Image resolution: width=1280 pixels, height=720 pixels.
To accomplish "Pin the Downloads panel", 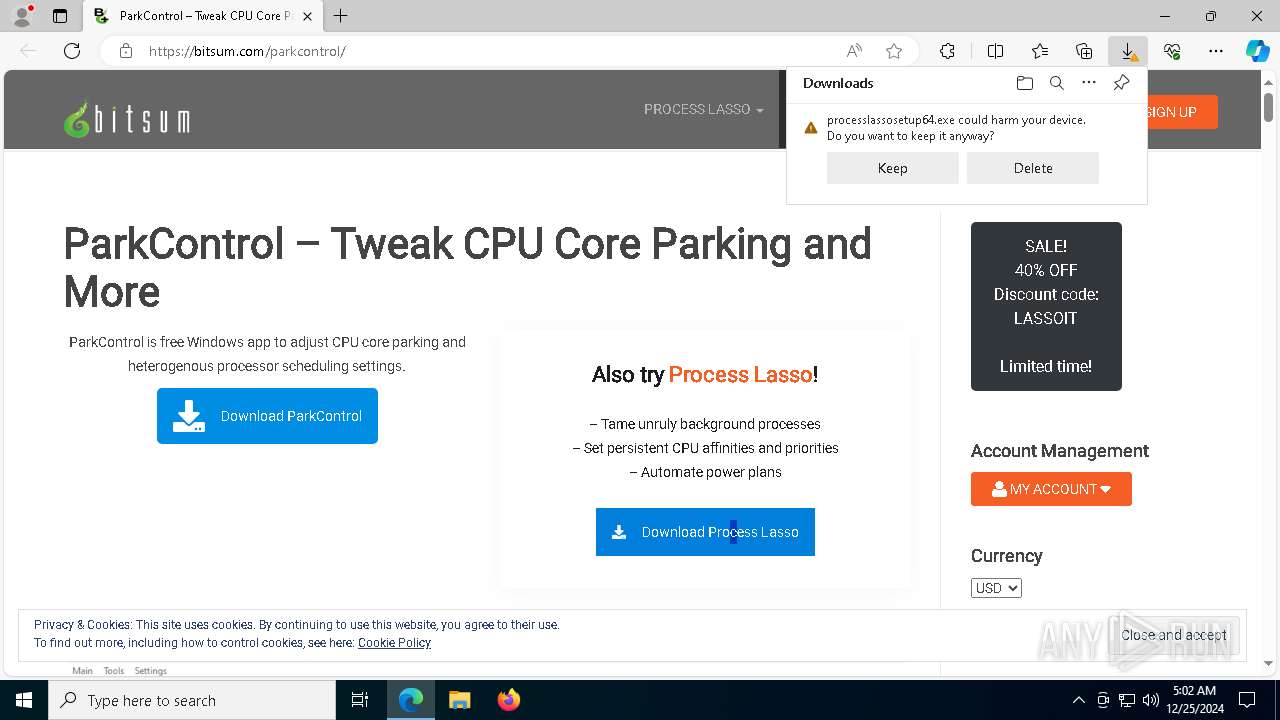I will click(x=1122, y=83).
